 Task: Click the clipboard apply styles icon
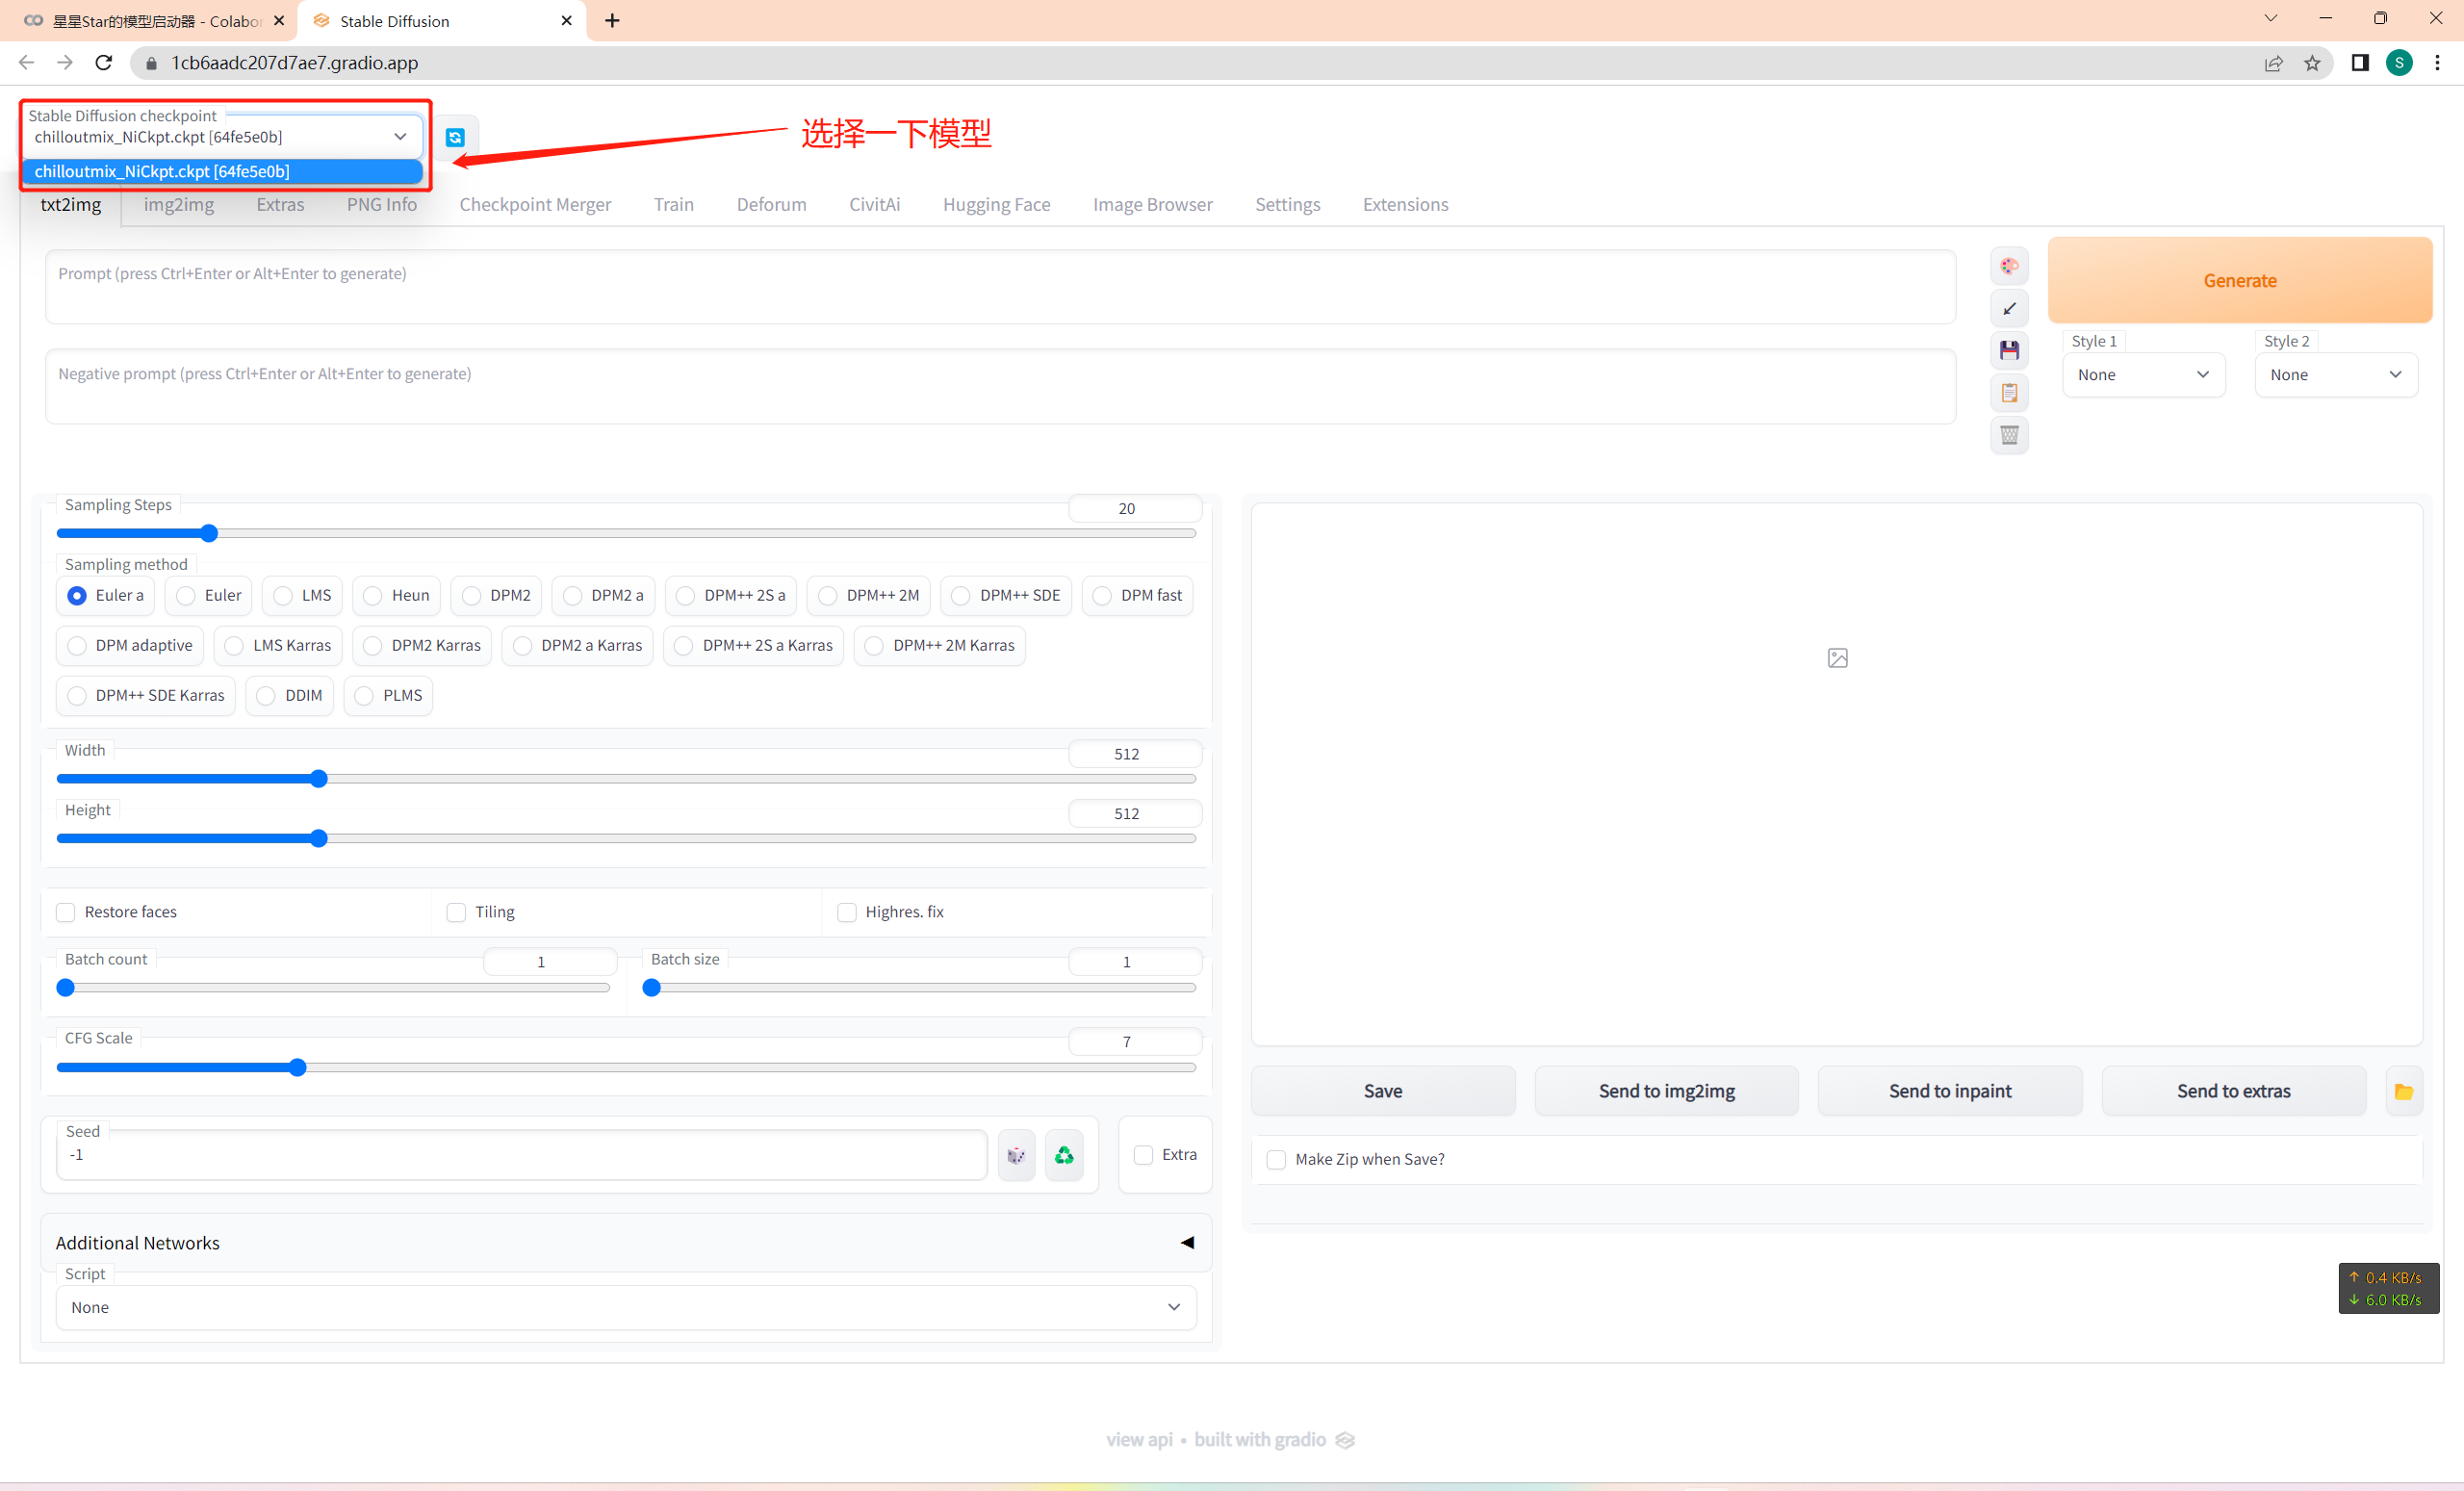tap(2008, 393)
